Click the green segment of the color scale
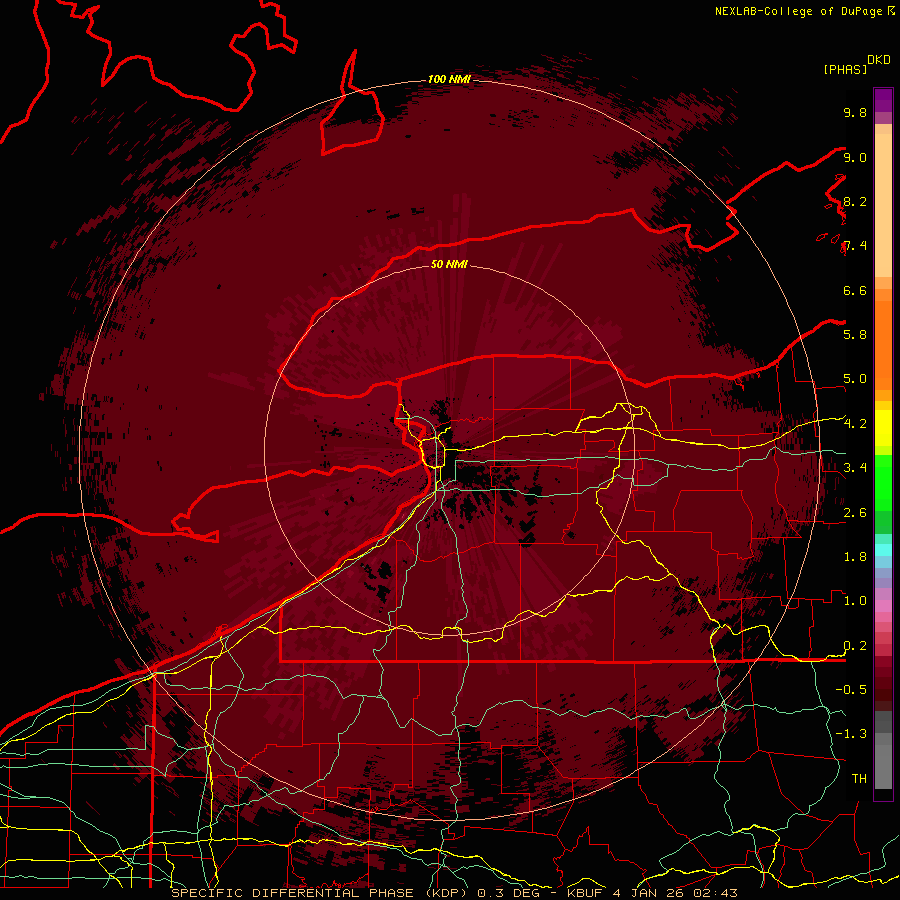The image size is (900, 900). click(x=883, y=485)
